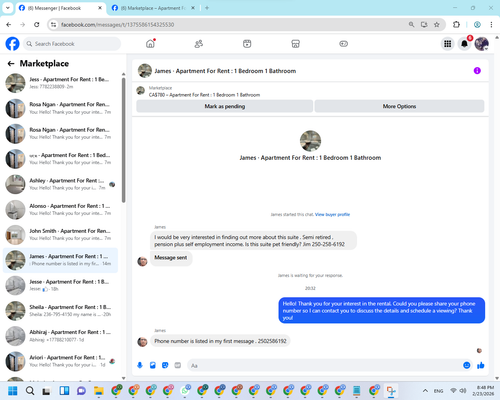This screenshot has width=500, height=400.
Task: Open the tab search dropdown arrow
Action: (x=8, y=8)
